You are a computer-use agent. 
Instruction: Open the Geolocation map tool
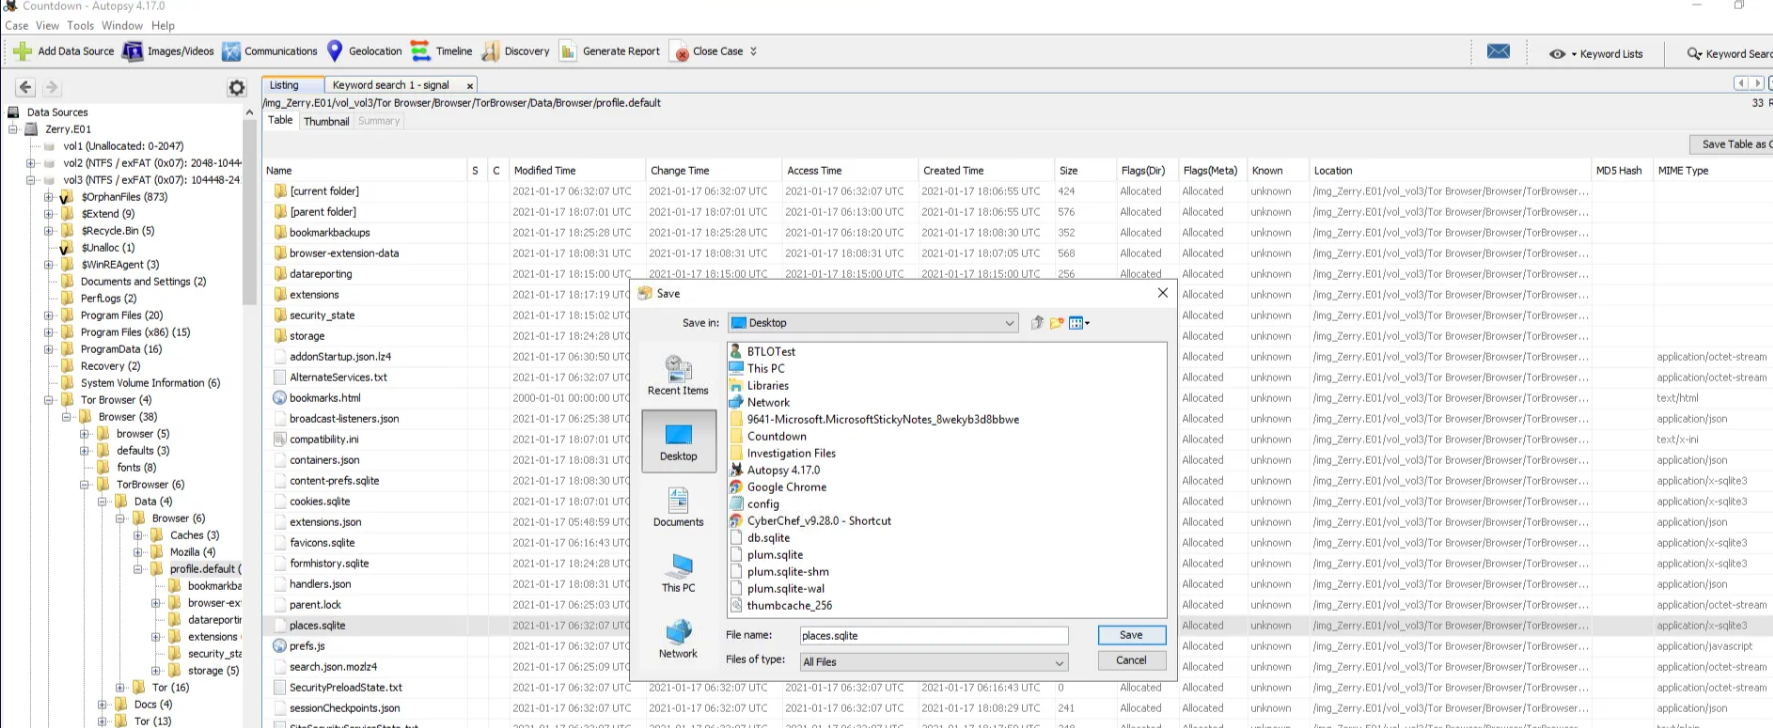point(364,51)
